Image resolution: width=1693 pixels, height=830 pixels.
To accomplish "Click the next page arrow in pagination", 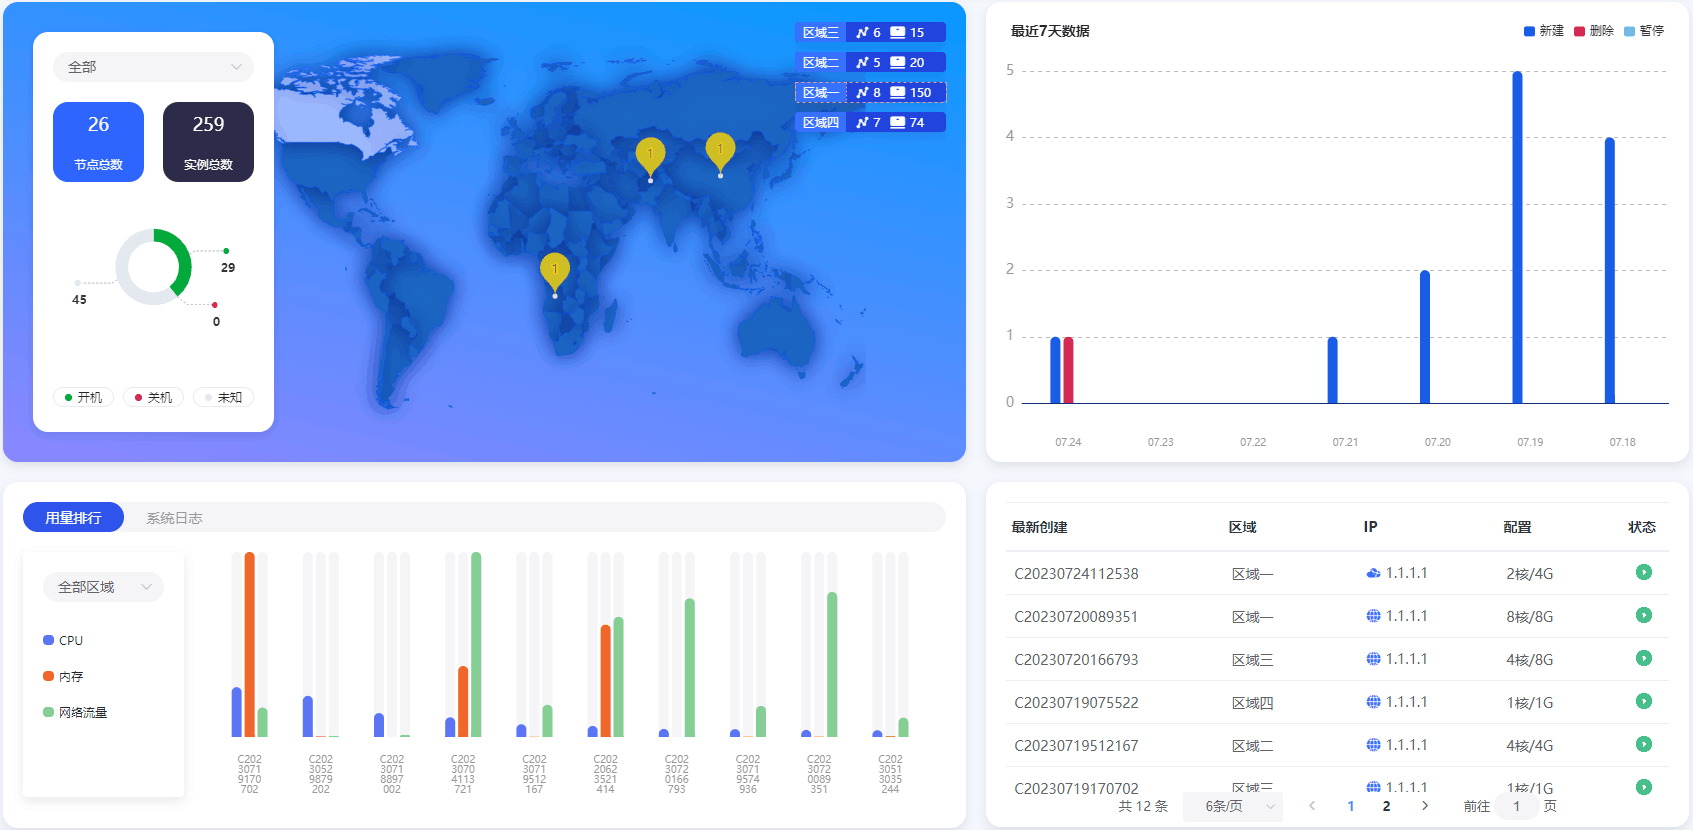I will click(1425, 806).
